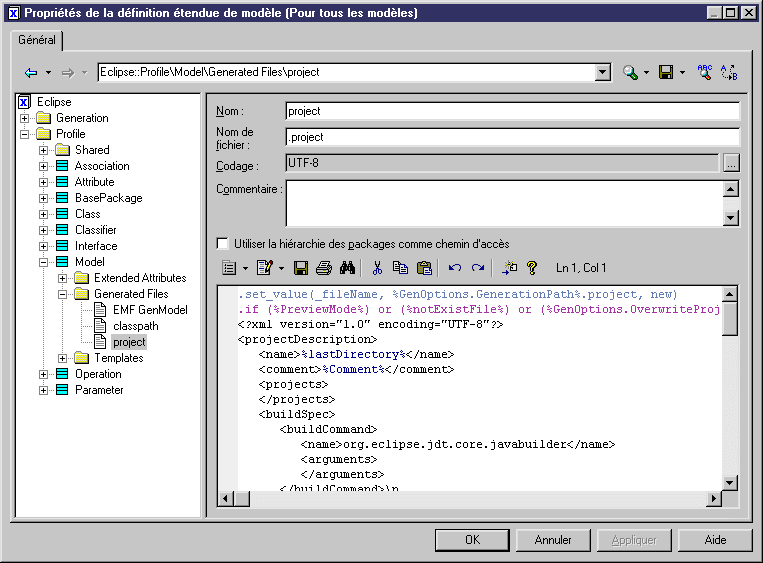Go back with the blue left arrow
The height and width of the screenshot is (563, 763).
[x=31, y=73]
